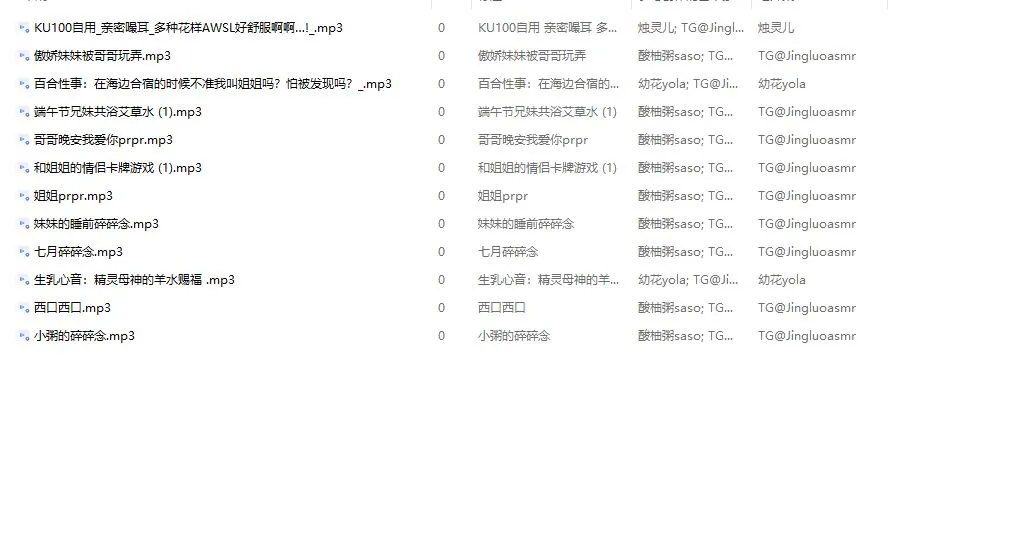Click the icon beside 和姐姐的情侣卡牌游戏 (1).mp3
Image resolution: width=1031 pixels, height=538 pixels.
click(x=24, y=168)
